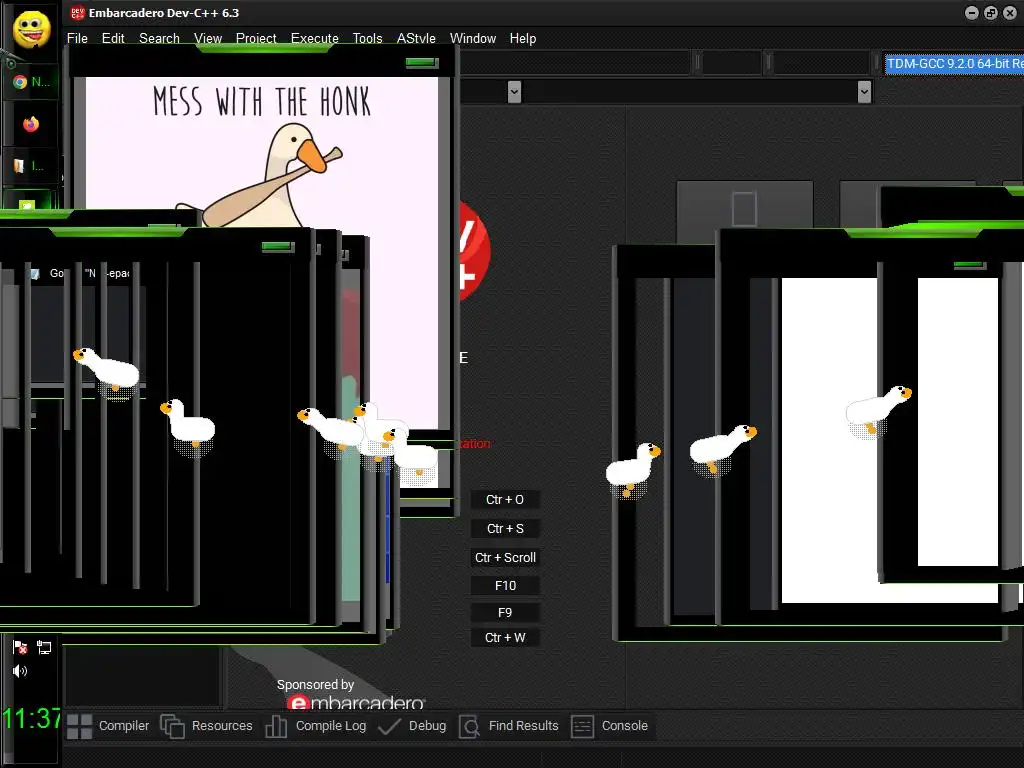
Task: Switch to the Console bottom tab
Action: 610,726
